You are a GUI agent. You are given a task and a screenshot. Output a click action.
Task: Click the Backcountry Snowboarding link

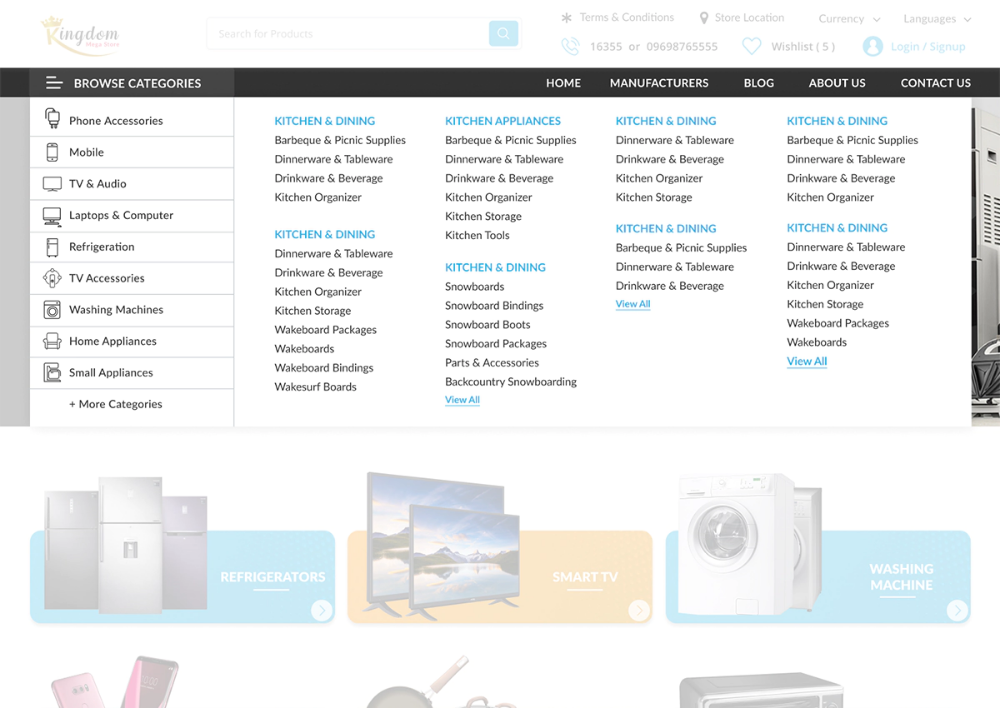pos(510,381)
